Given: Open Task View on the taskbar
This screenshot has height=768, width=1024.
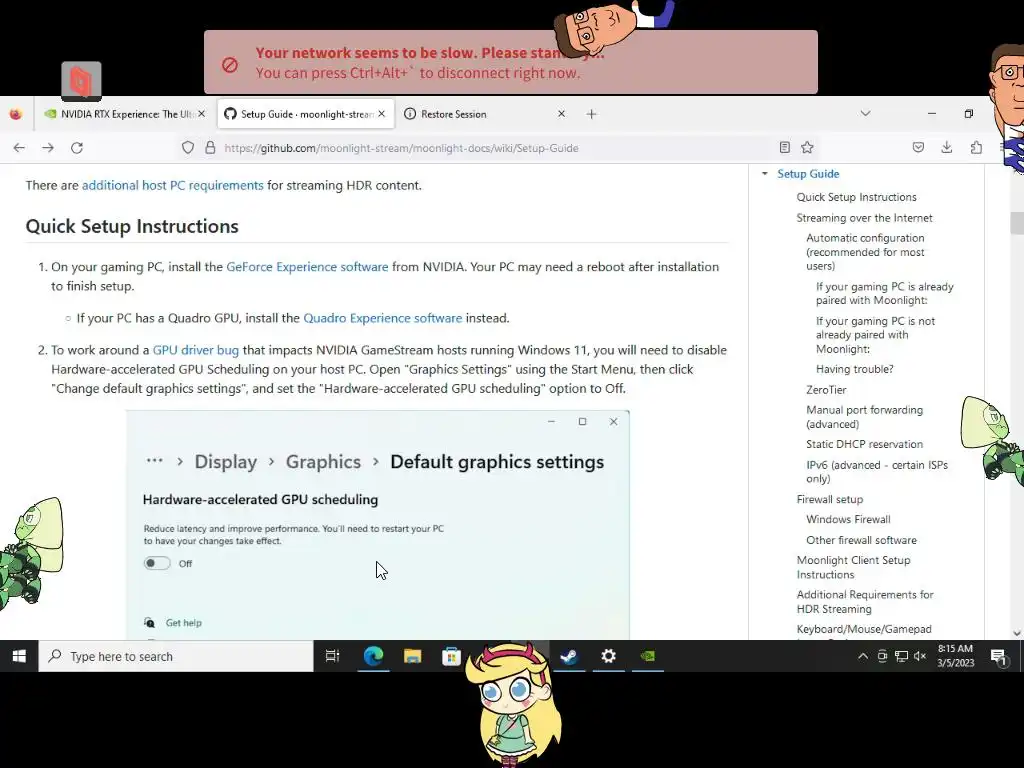Looking at the screenshot, I should [332, 656].
